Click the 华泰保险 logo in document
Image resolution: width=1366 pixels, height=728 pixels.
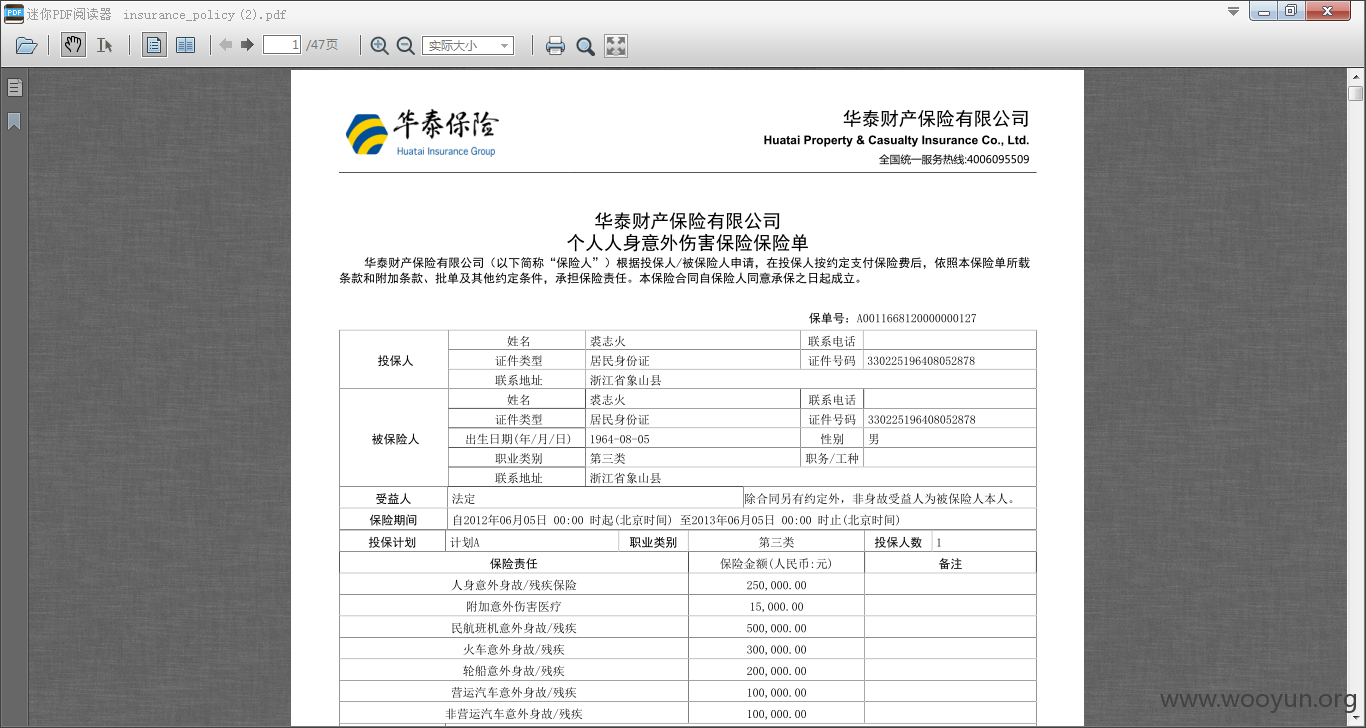tap(422, 133)
